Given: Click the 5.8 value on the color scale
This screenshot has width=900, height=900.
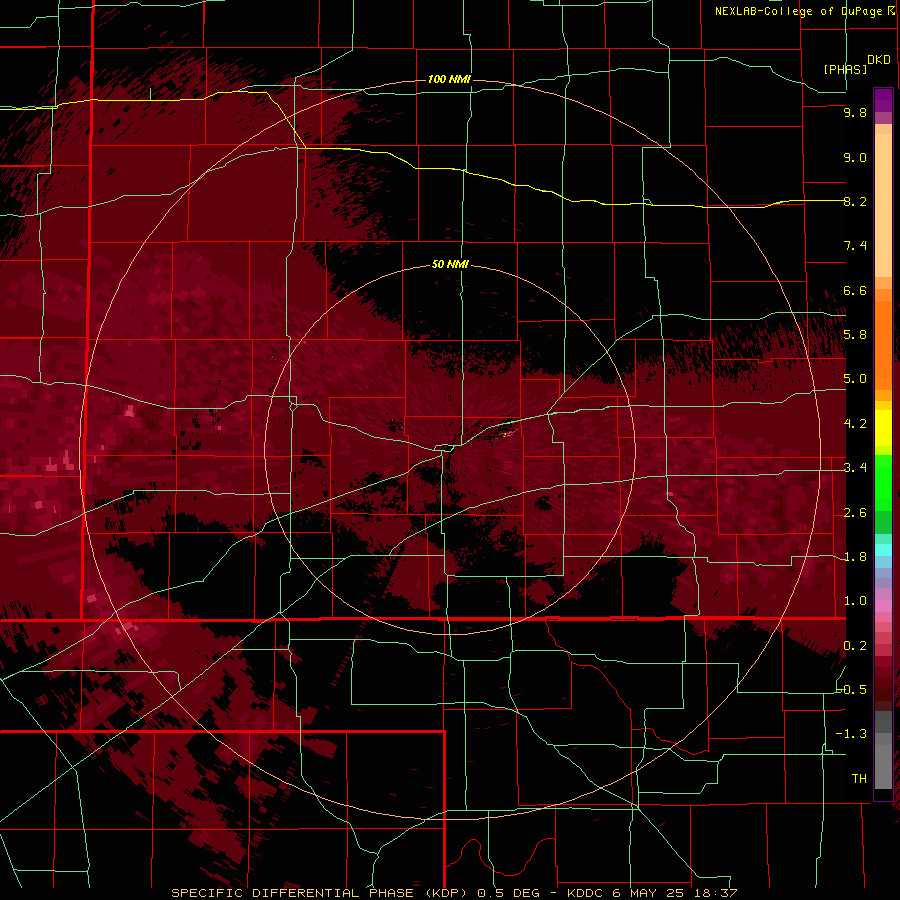Looking at the screenshot, I should point(855,335).
